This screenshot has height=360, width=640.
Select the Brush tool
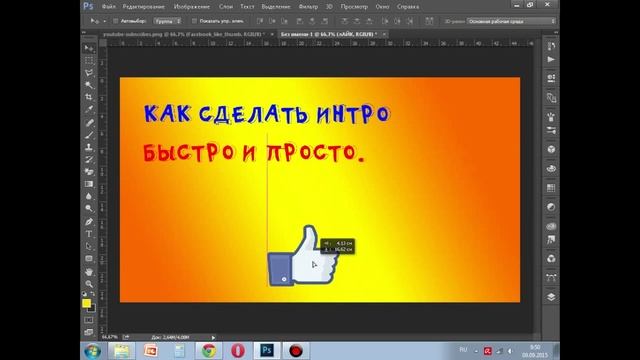[x=89, y=135]
